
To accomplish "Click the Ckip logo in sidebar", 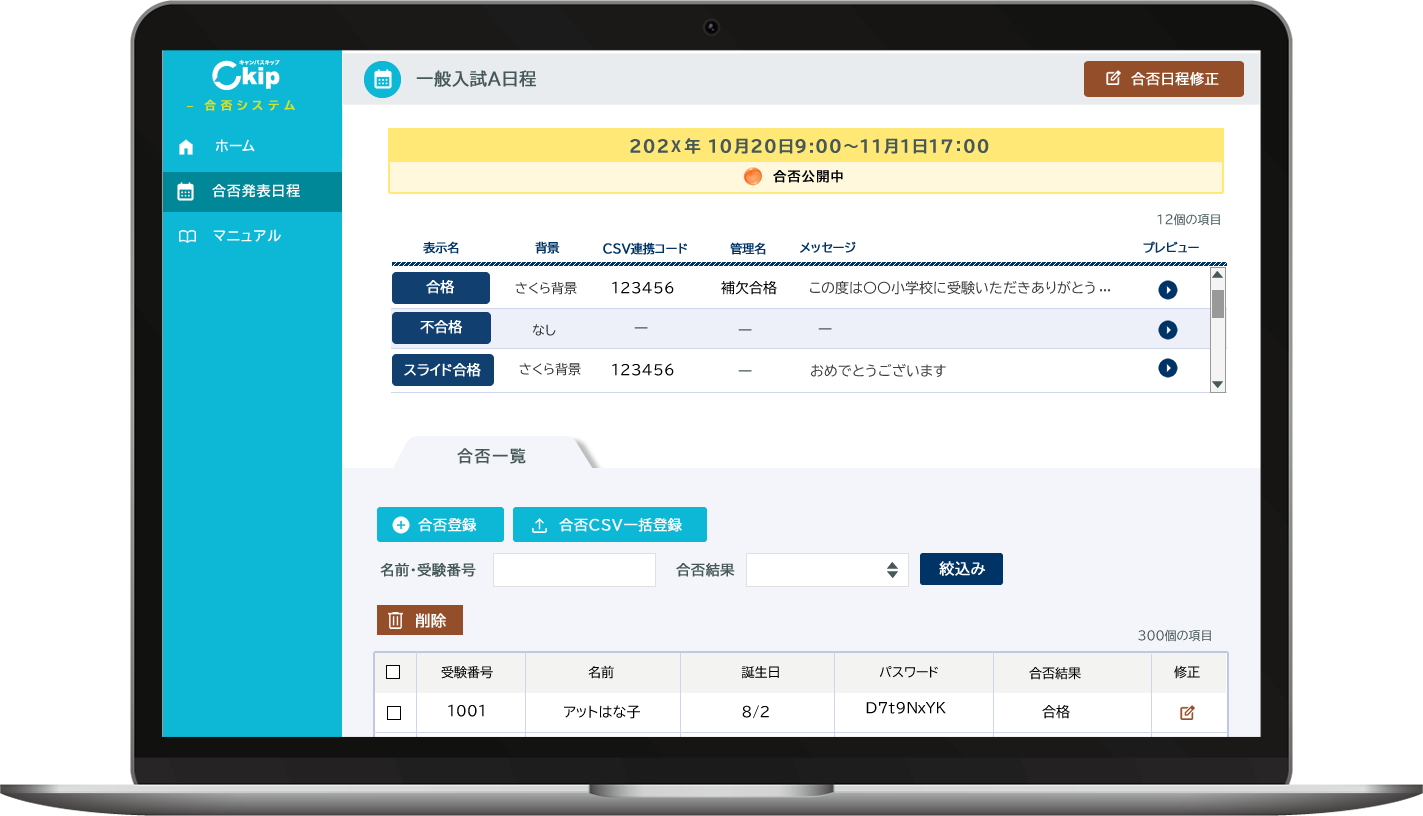I will 246,76.
